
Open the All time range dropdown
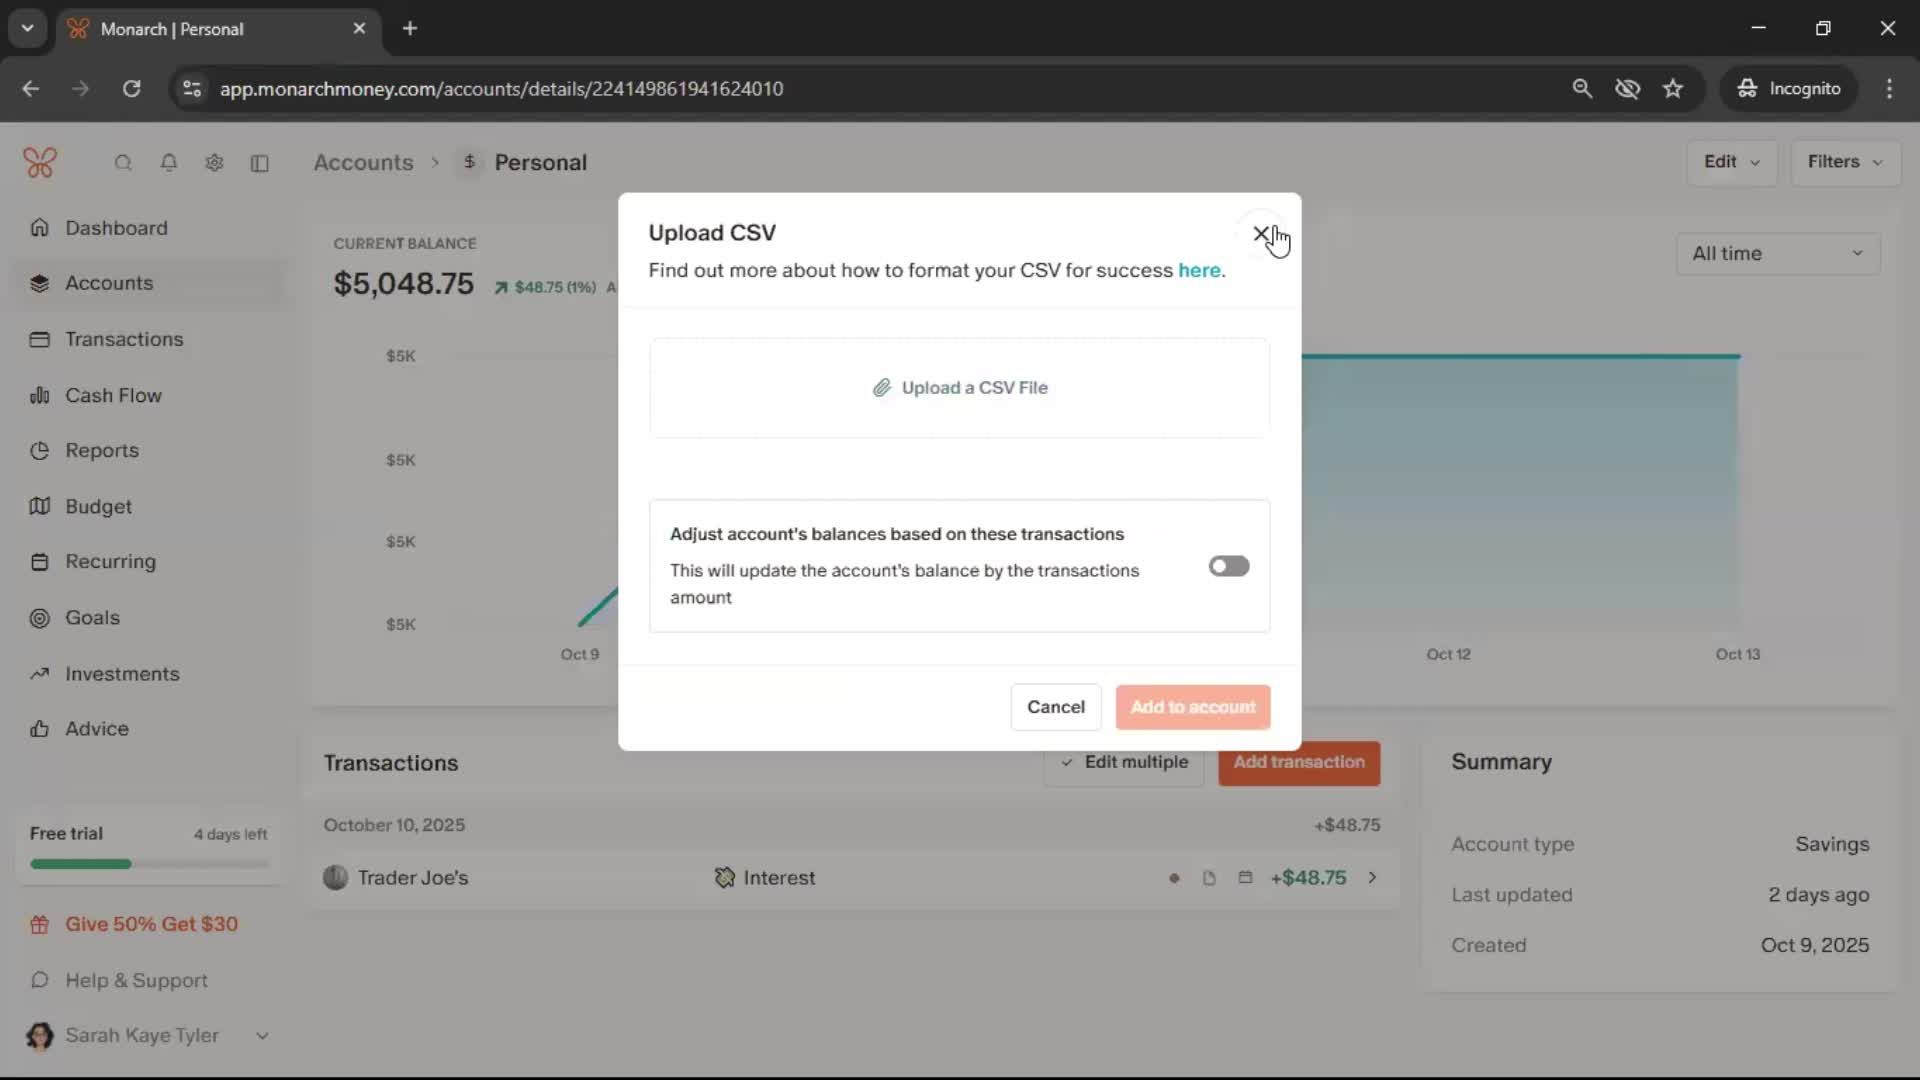1777,254
